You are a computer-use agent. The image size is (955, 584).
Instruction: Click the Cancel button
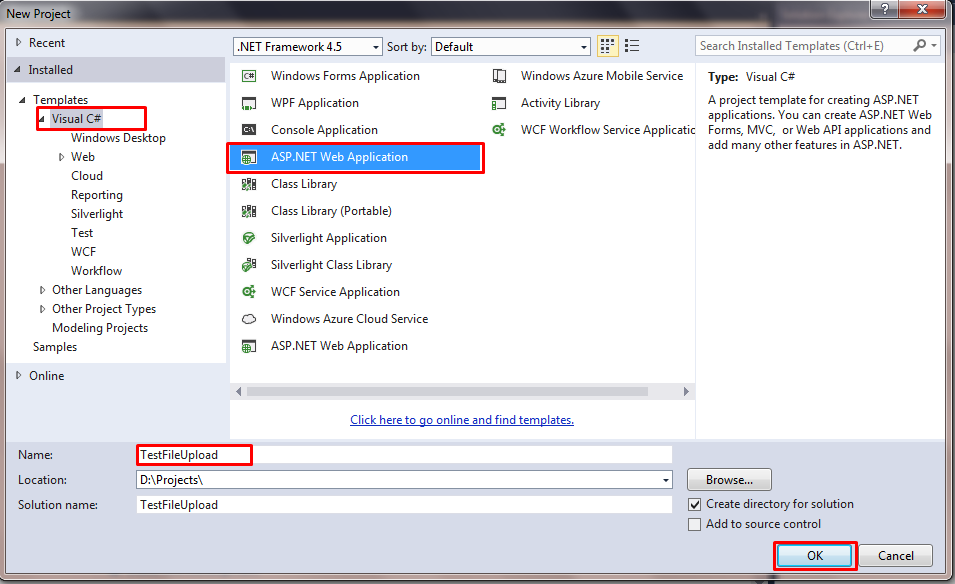[895, 556]
